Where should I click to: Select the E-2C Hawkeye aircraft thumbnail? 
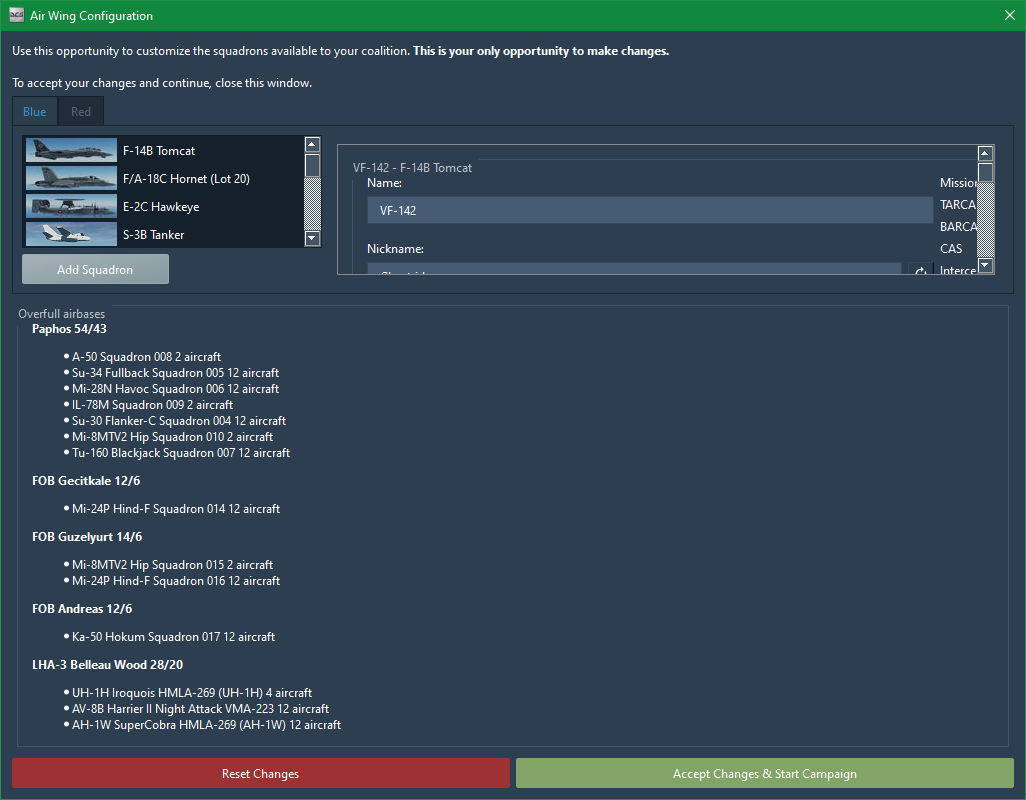[x=70, y=207]
